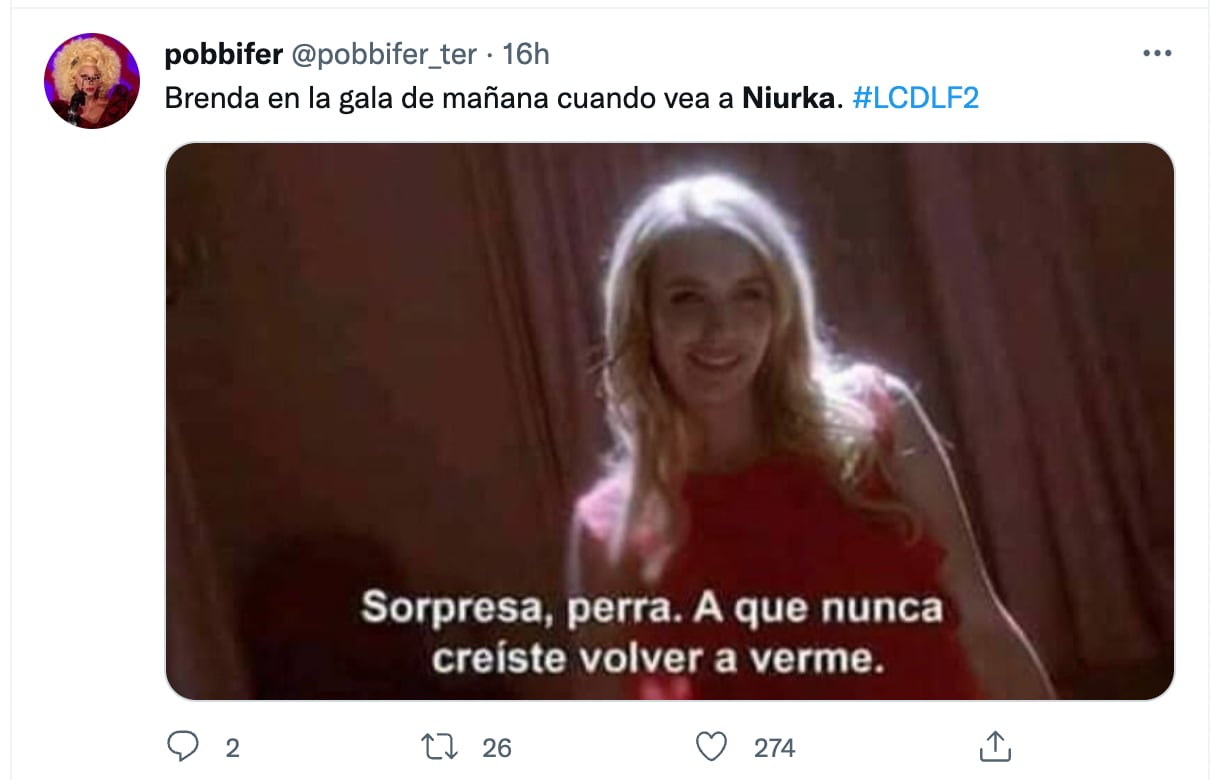The height and width of the screenshot is (780, 1212).
Task: Click the reply count 2
Action: tap(232, 748)
